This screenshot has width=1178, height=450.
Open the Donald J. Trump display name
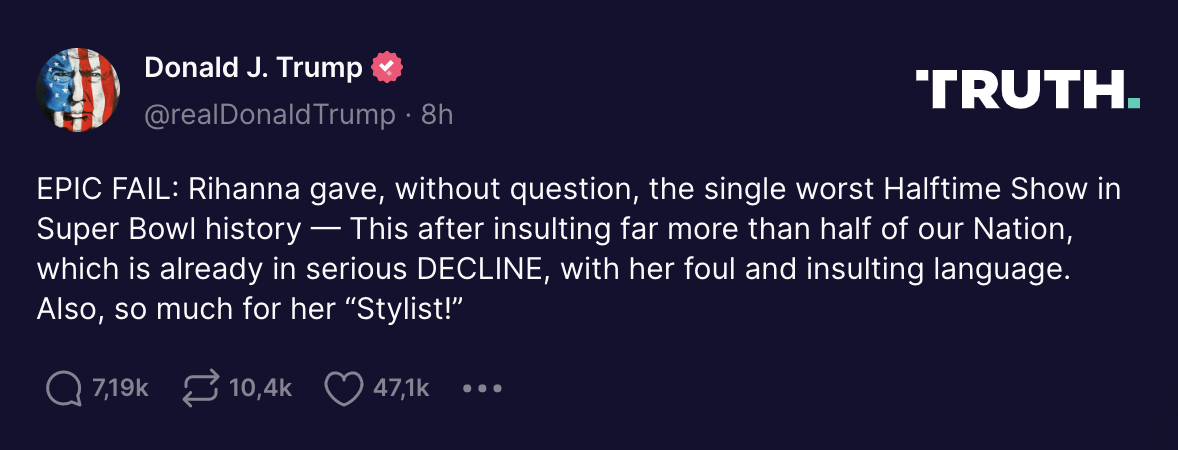253,68
